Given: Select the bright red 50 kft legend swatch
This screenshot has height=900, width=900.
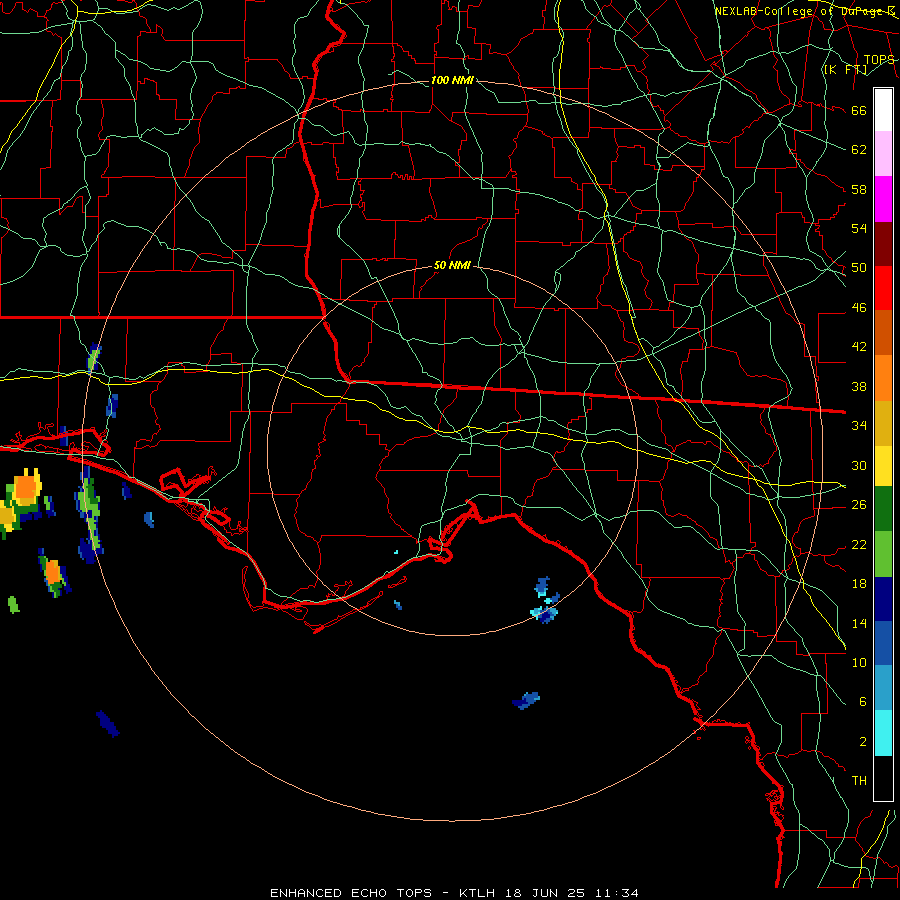Looking at the screenshot, I should 883,288.
